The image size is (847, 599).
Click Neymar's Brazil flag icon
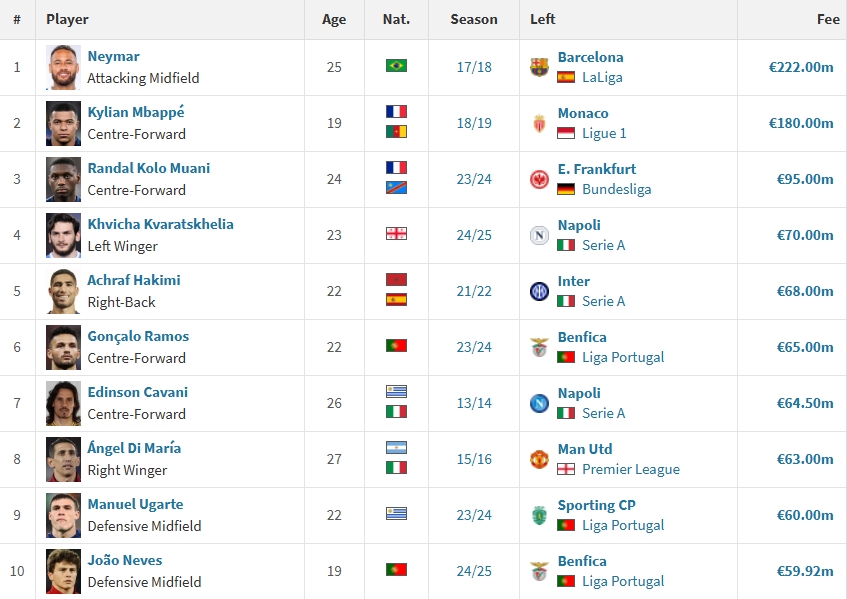tap(396, 66)
